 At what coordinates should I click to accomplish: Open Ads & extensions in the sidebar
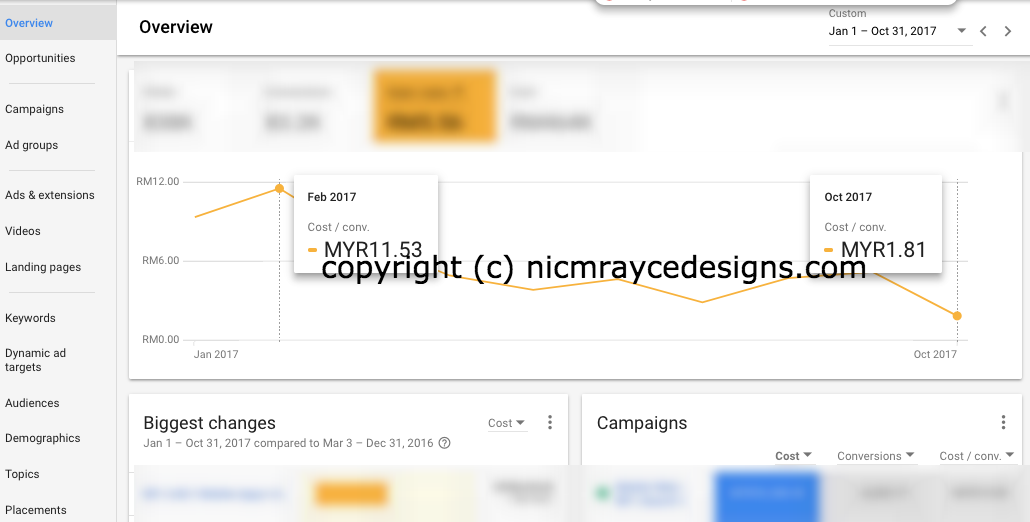[x=50, y=195]
